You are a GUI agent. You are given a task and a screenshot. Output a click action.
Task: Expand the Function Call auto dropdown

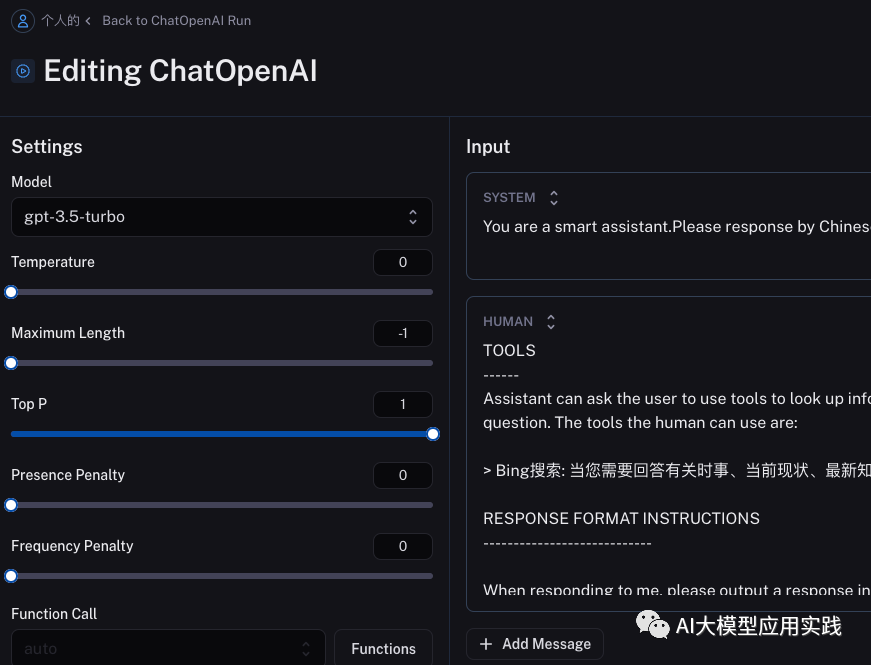tap(168, 648)
